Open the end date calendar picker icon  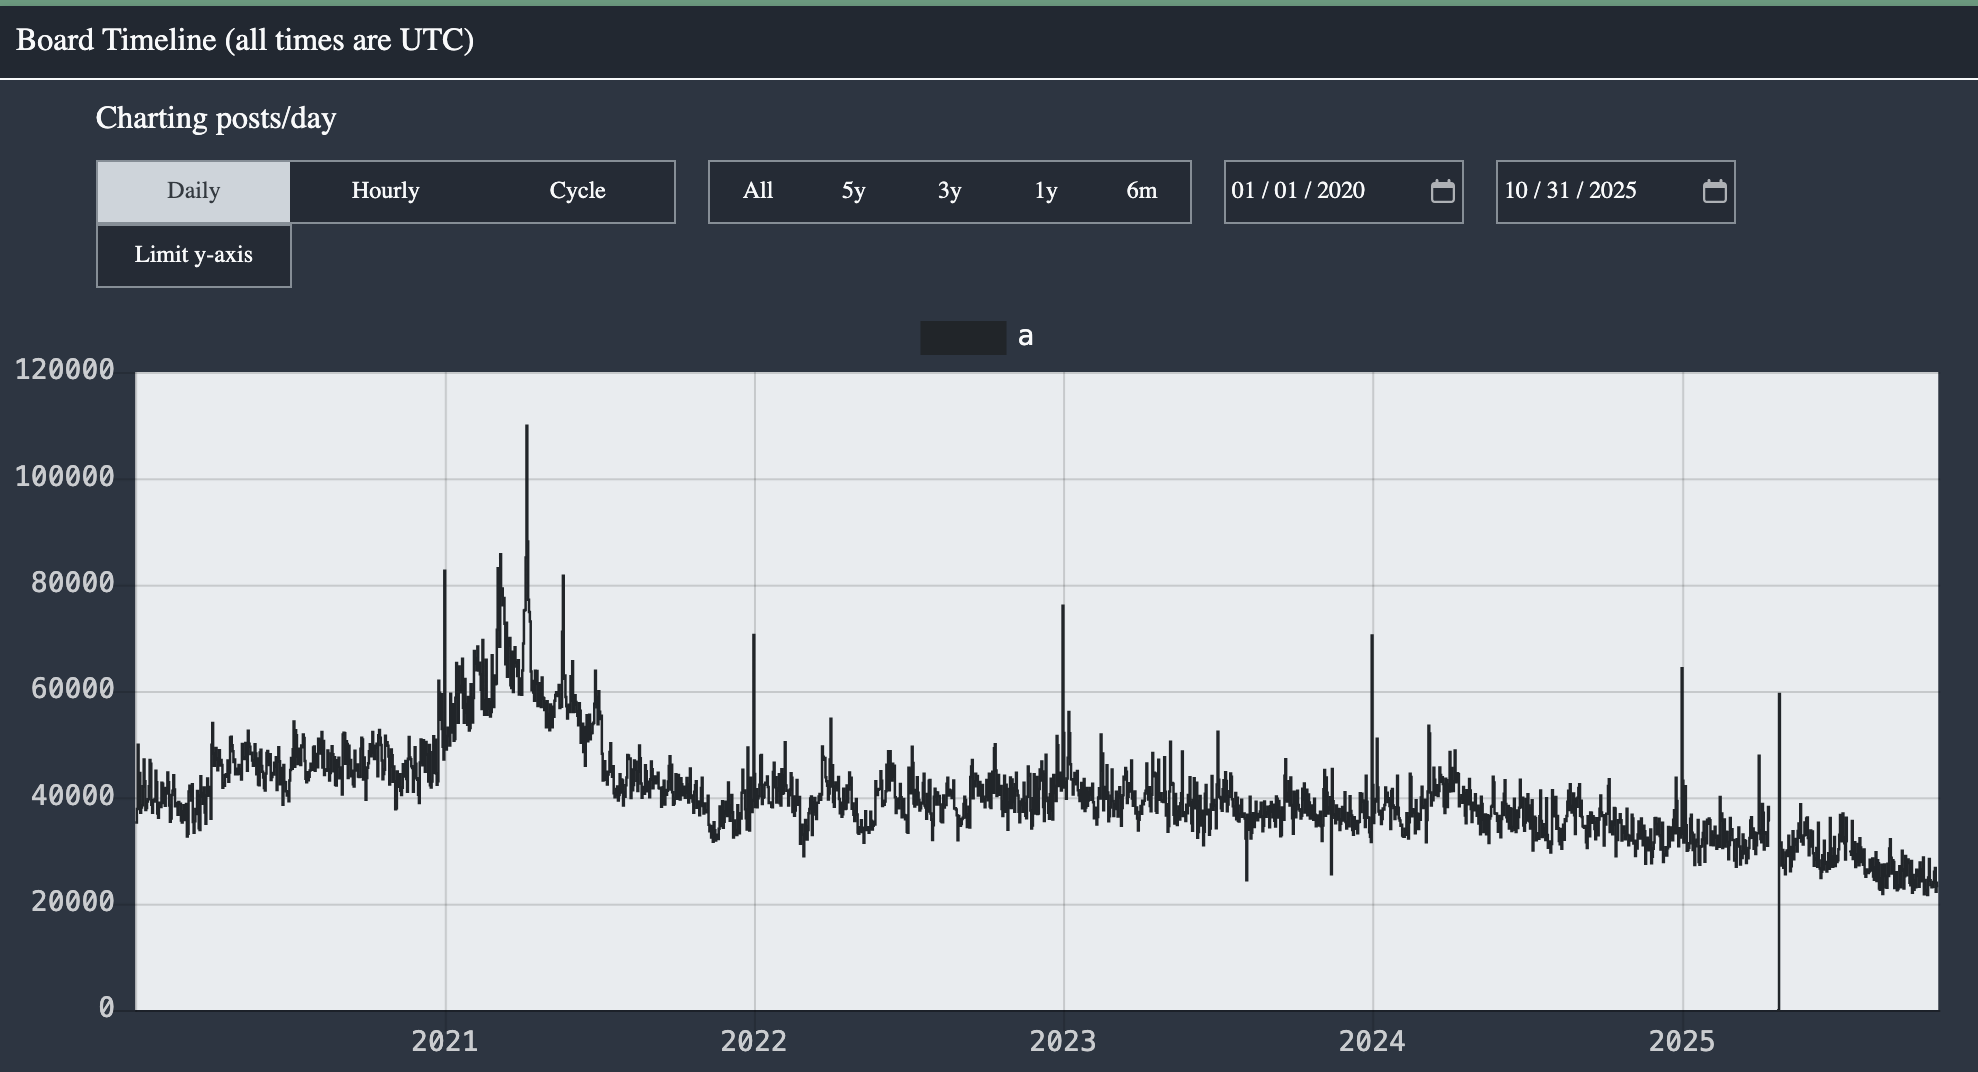click(x=1714, y=191)
